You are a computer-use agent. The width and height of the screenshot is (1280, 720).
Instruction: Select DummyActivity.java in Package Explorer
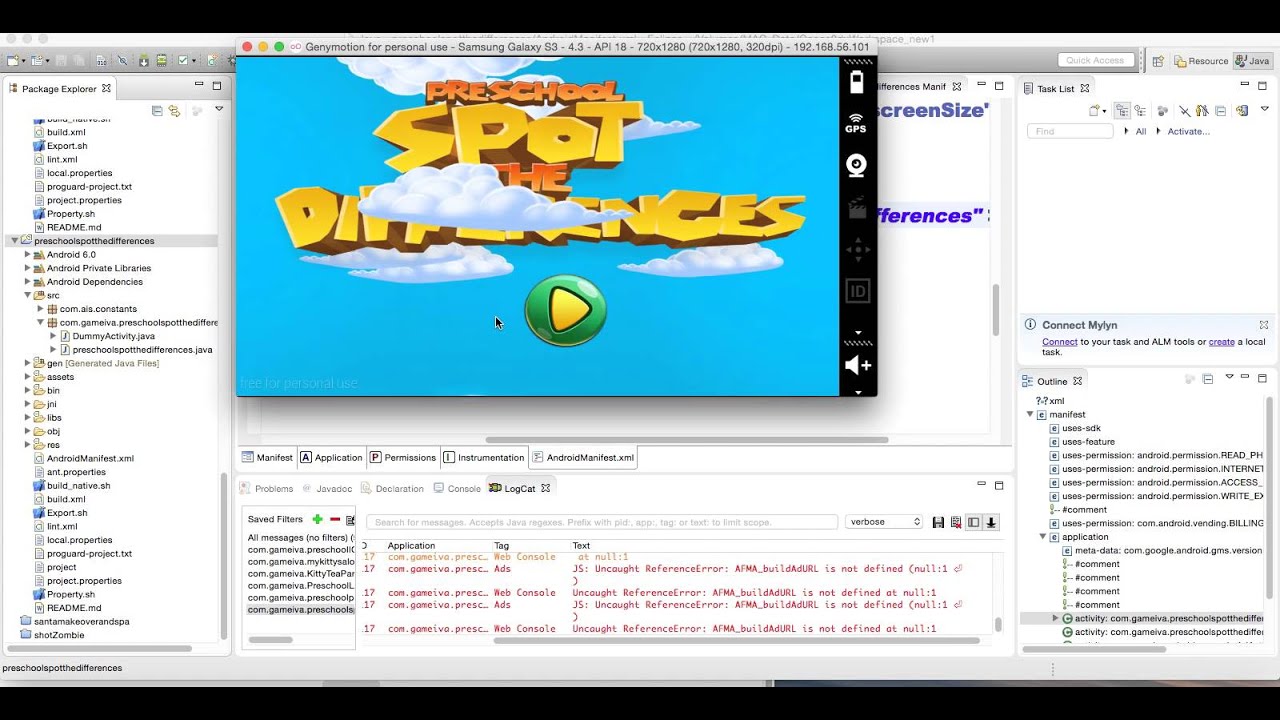pos(113,336)
